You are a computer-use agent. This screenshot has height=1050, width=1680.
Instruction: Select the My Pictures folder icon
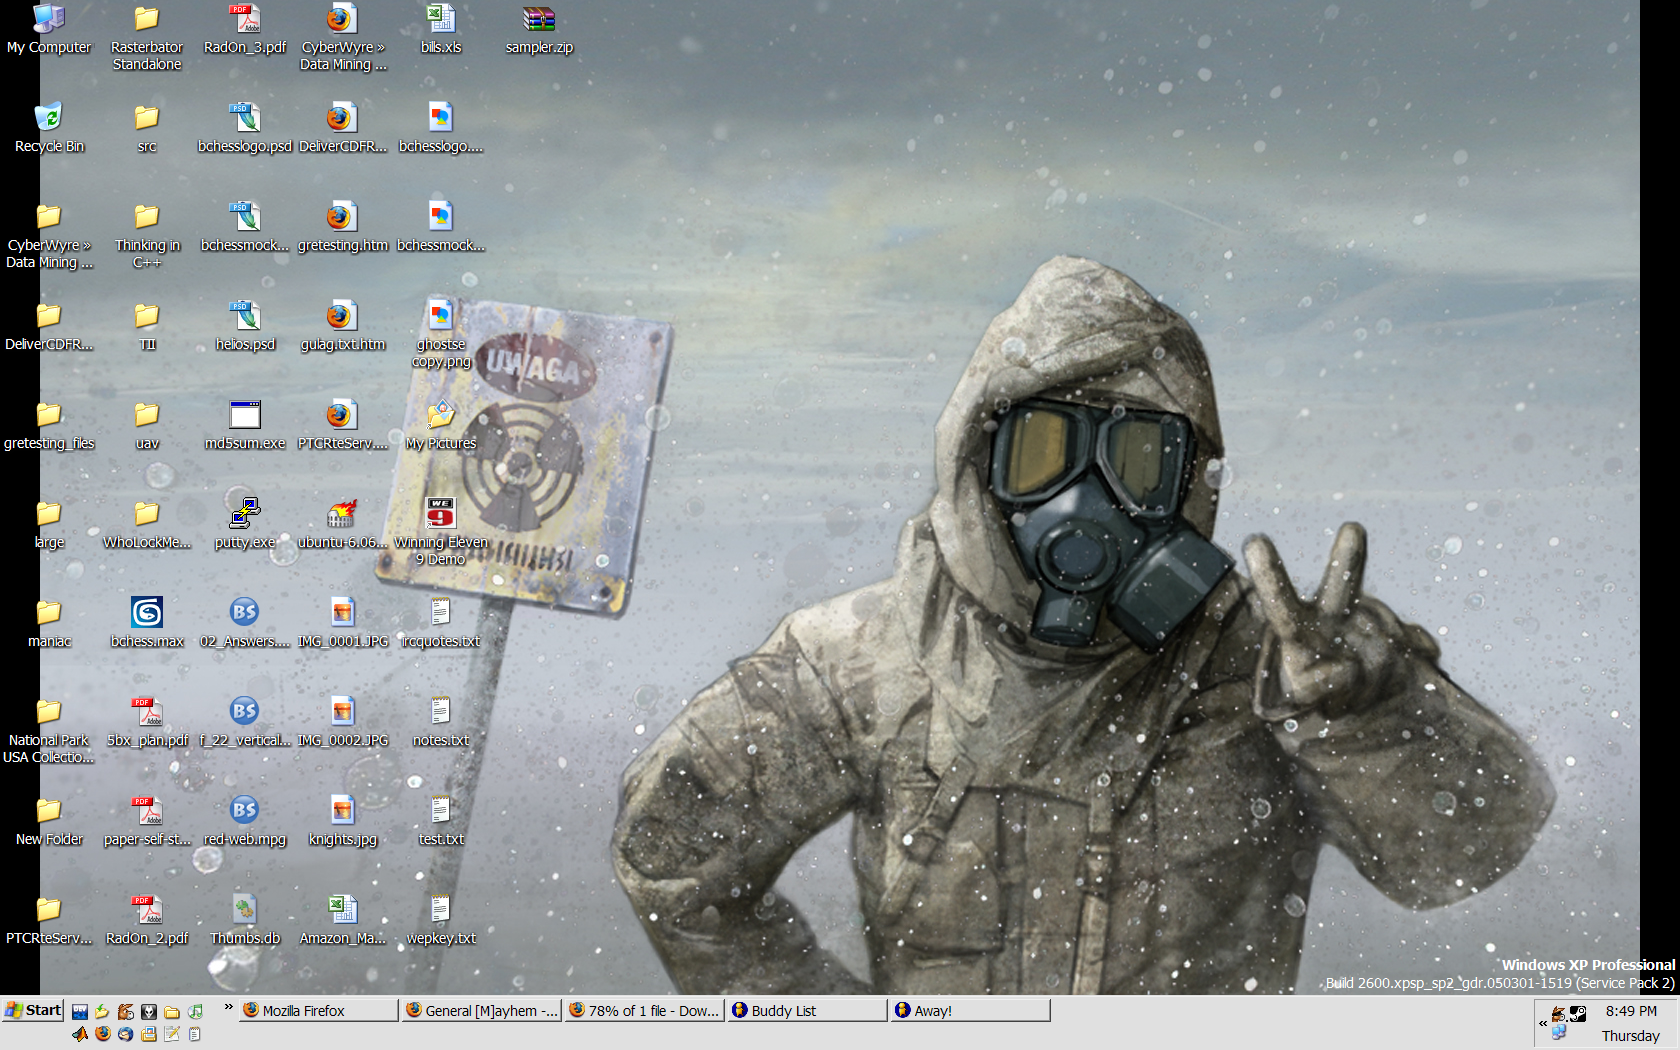coord(441,425)
